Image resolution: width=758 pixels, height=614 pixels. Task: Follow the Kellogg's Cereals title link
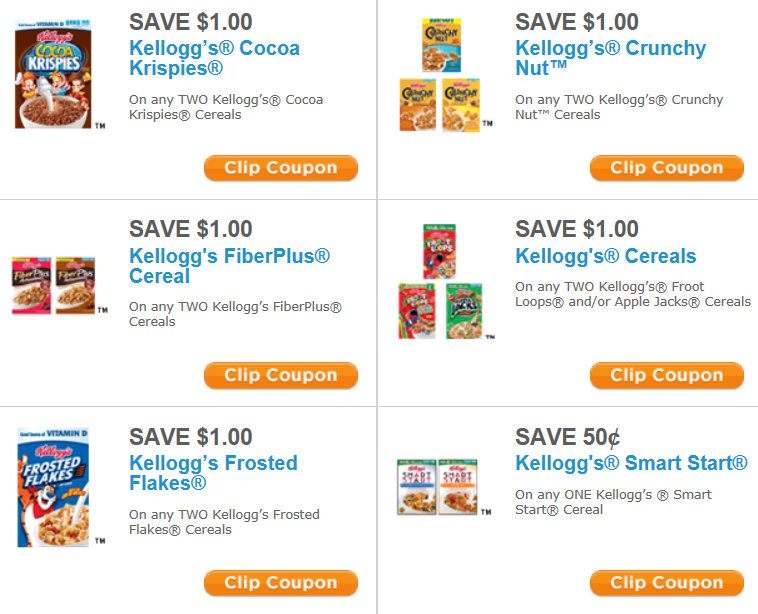(x=605, y=256)
